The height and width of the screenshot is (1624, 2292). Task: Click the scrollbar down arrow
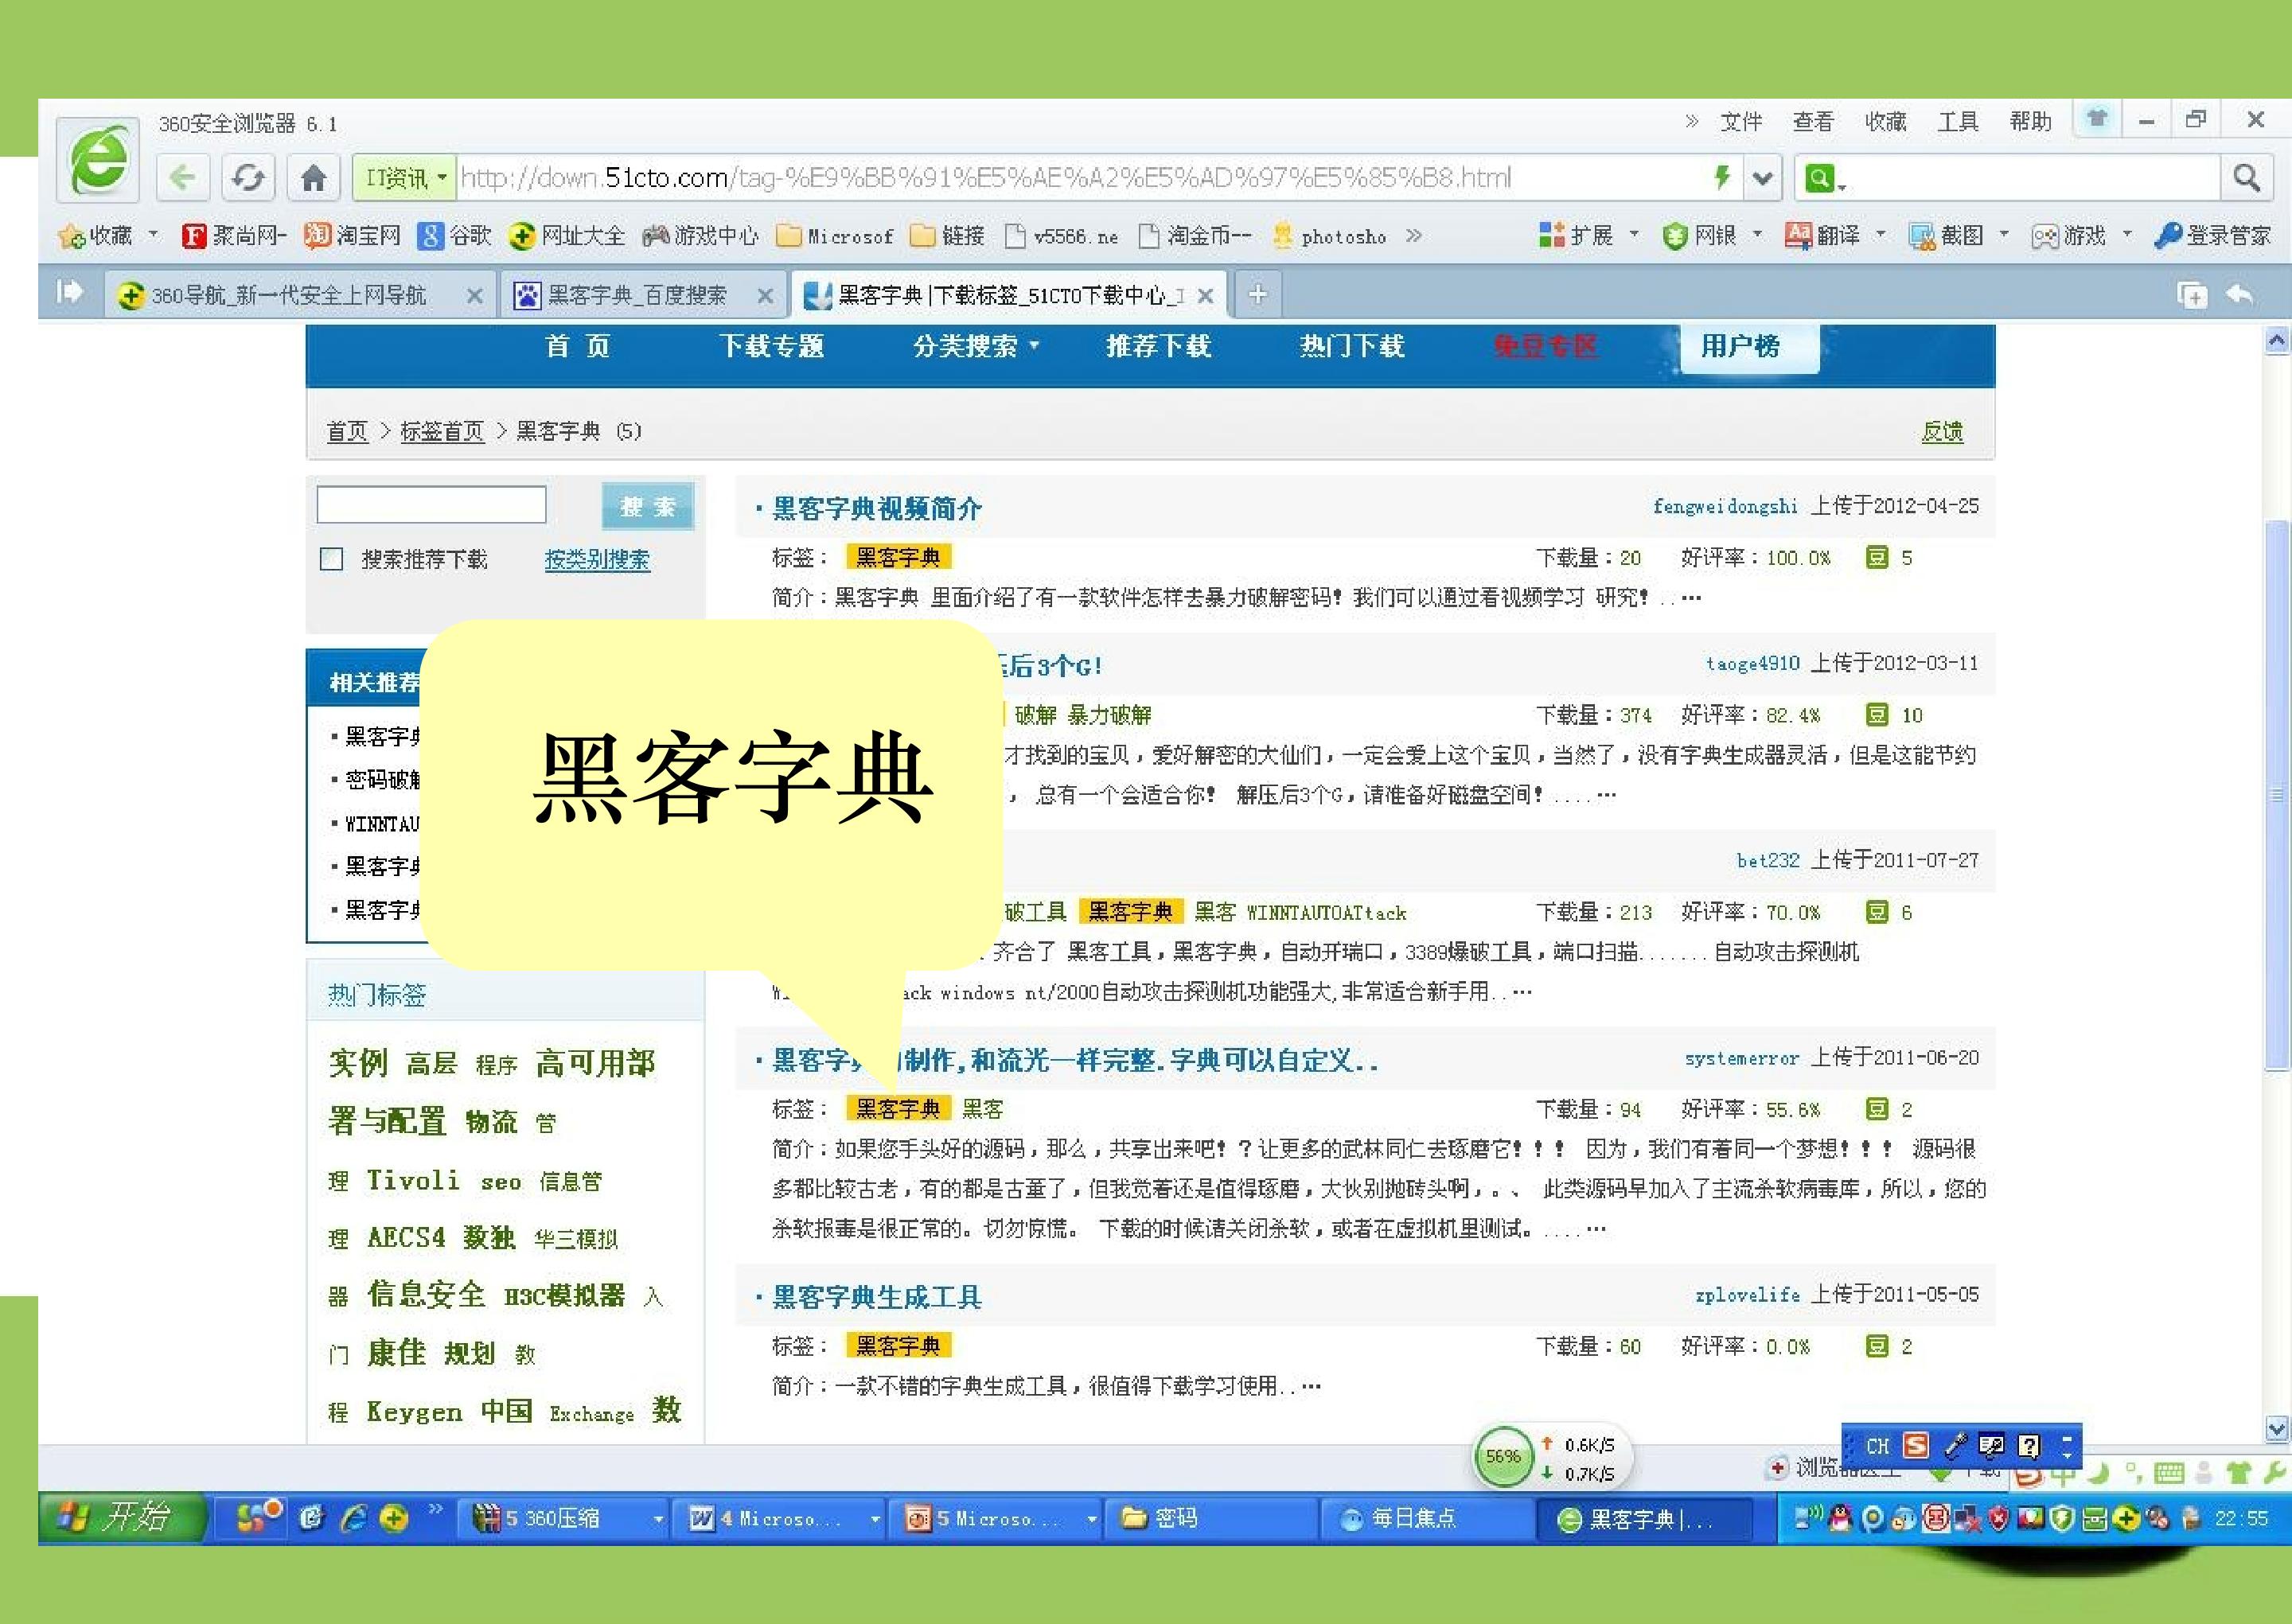click(x=2277, y=1428)
